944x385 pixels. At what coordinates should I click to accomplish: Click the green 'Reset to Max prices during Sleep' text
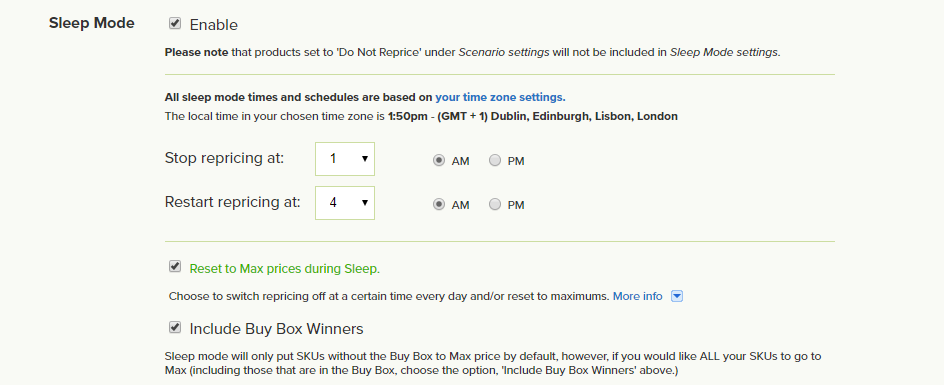pyautogui.click(x=285, y=269)
